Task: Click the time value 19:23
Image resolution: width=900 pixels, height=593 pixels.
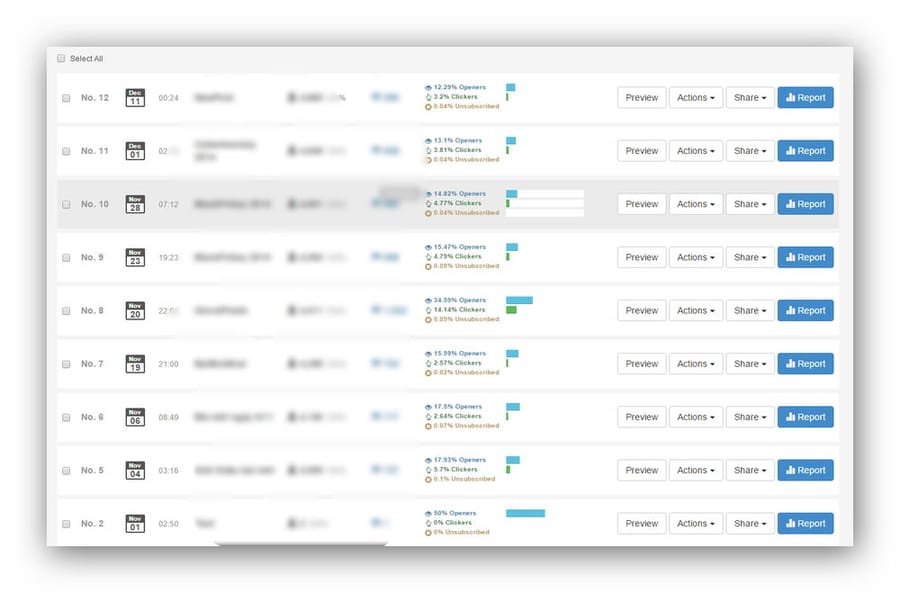Action: 168,258
